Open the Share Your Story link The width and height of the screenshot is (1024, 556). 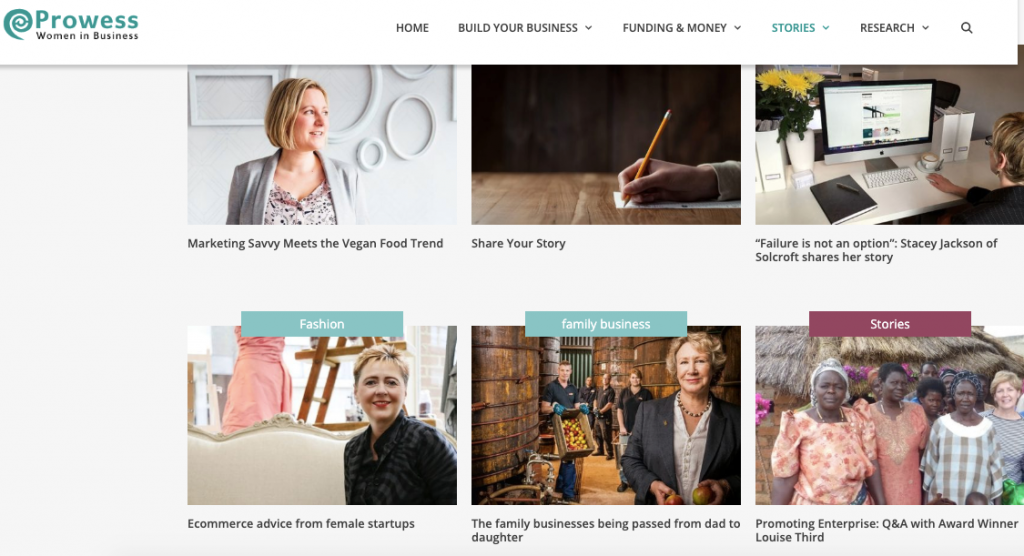519,243
